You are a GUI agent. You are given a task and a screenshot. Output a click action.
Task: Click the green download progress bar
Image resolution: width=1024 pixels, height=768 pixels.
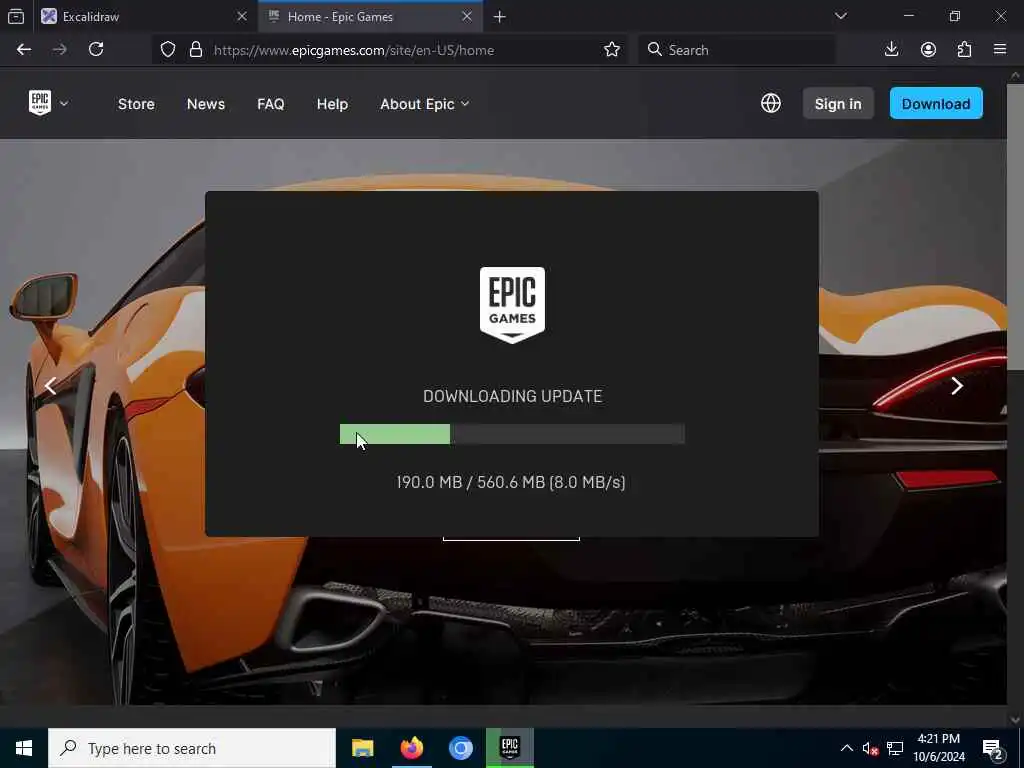pyautogui.click(x=395, y=434)
